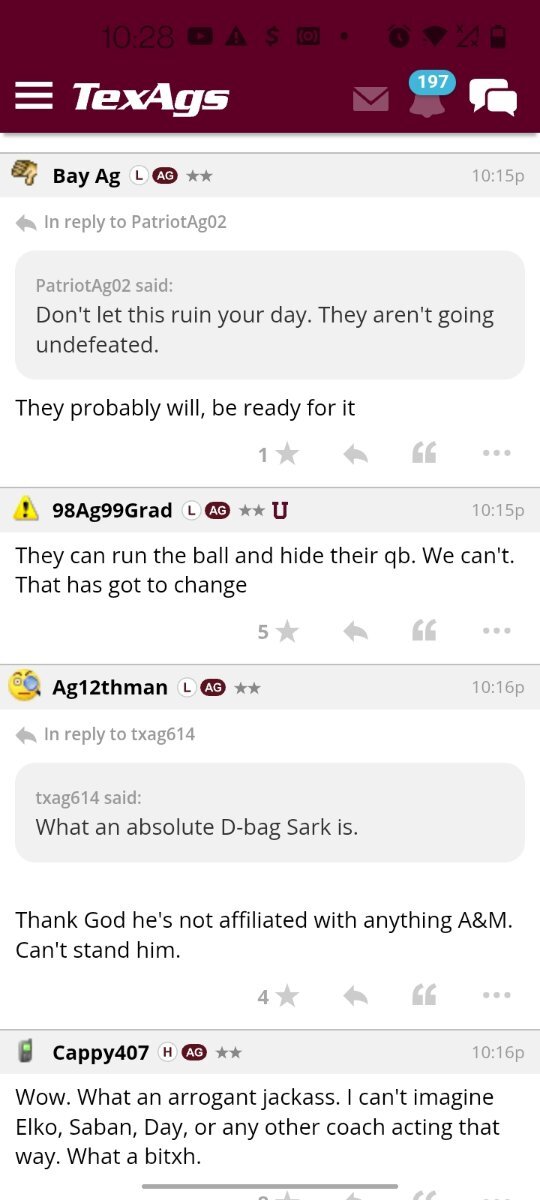Image resolution: width=540 pixels, height=1200 pixels.
Task: View Cappy407's user profile
Action: pos(100,1052)
